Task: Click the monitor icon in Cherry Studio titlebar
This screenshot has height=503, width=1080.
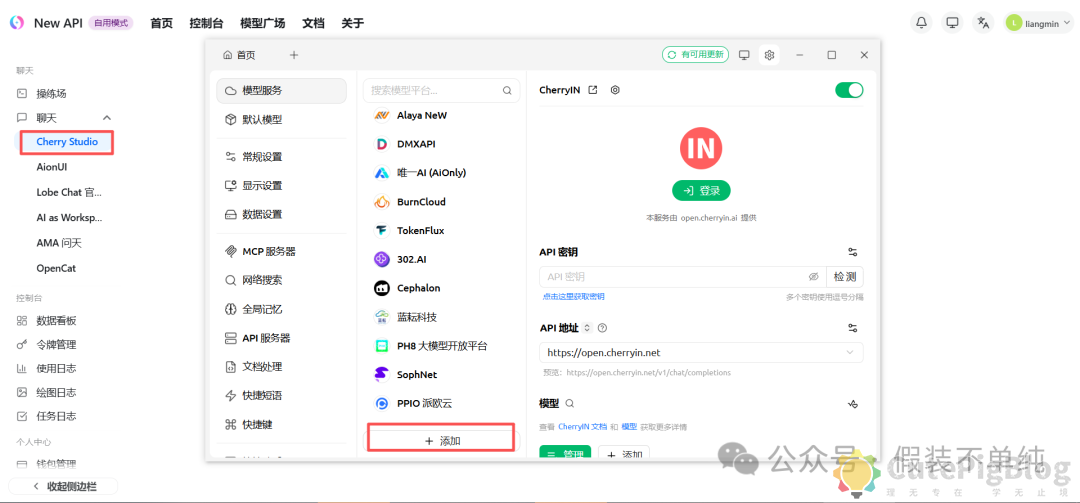Action: [744, 54]
